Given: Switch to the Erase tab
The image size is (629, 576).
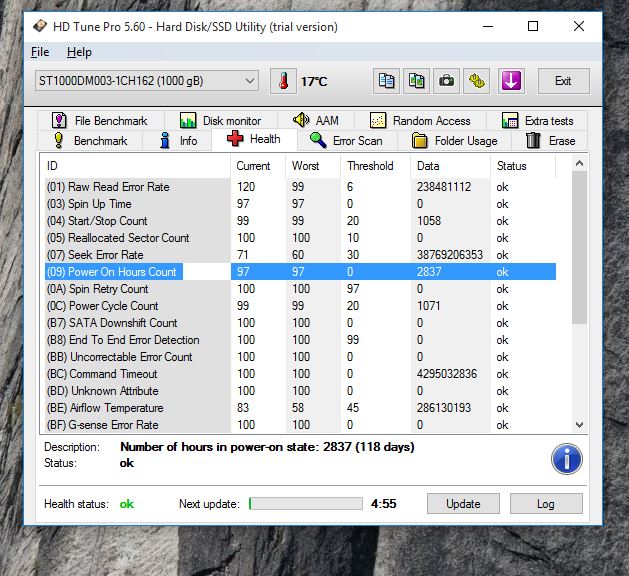Looking at the screenshot, I should (550, 141).
